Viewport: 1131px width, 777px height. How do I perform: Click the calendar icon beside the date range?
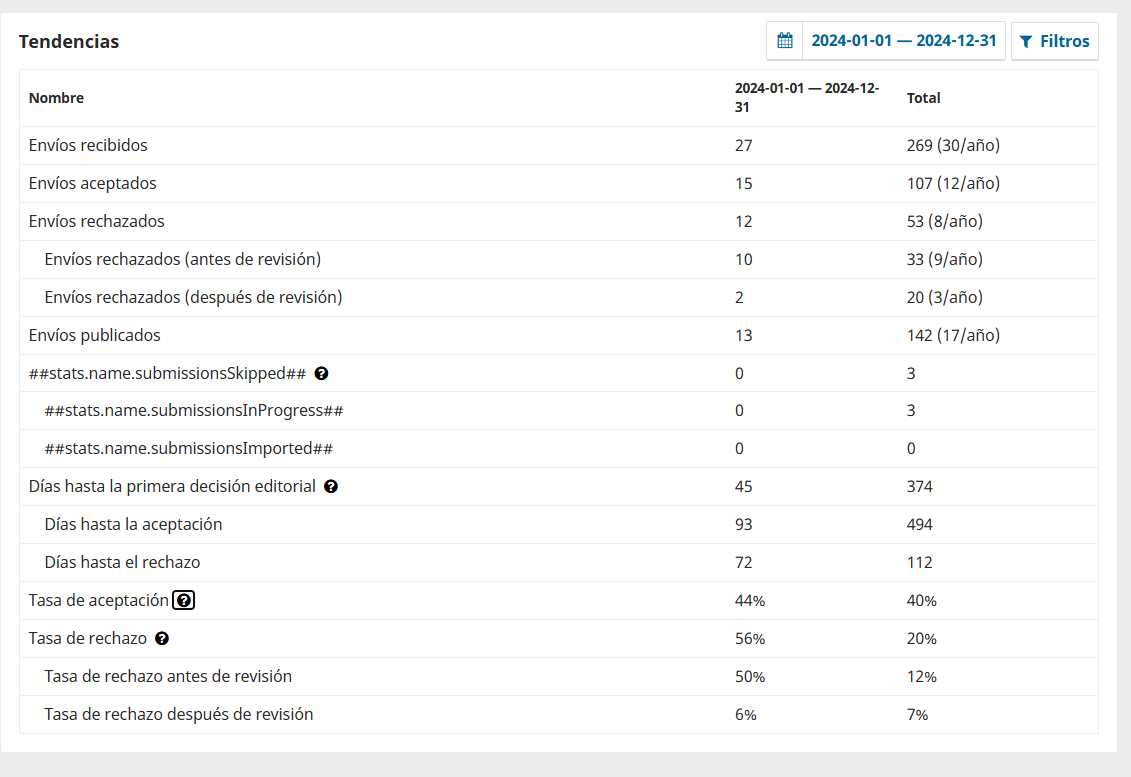785,41
